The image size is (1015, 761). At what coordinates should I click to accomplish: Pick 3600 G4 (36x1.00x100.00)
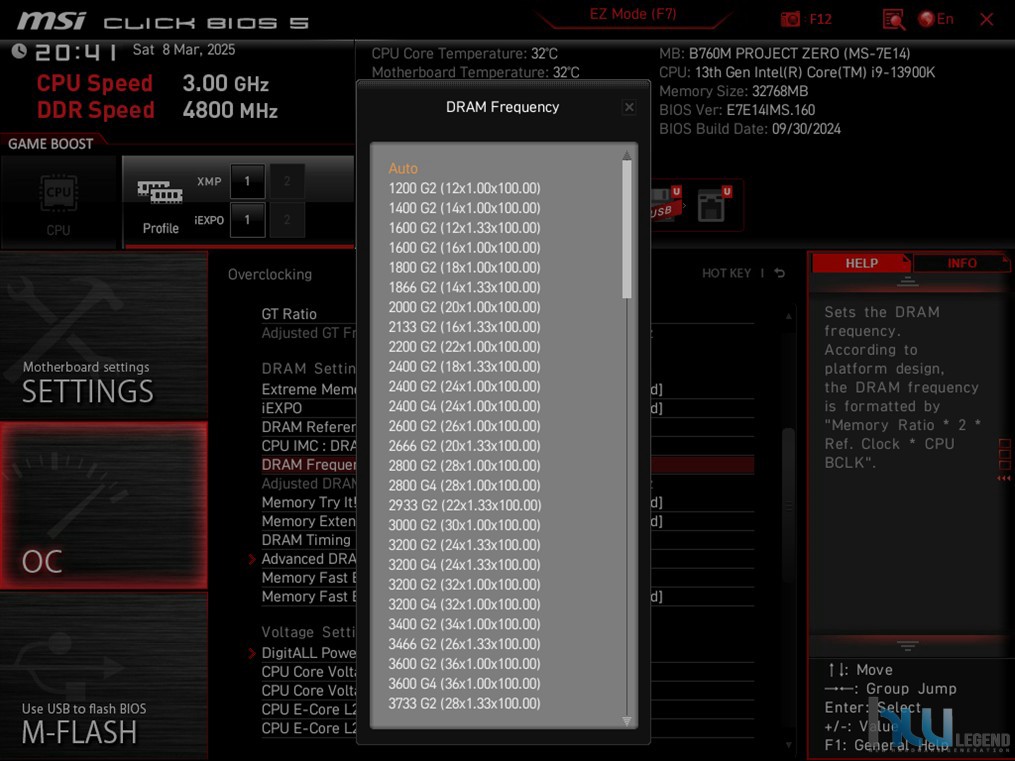tap(464, 683)
